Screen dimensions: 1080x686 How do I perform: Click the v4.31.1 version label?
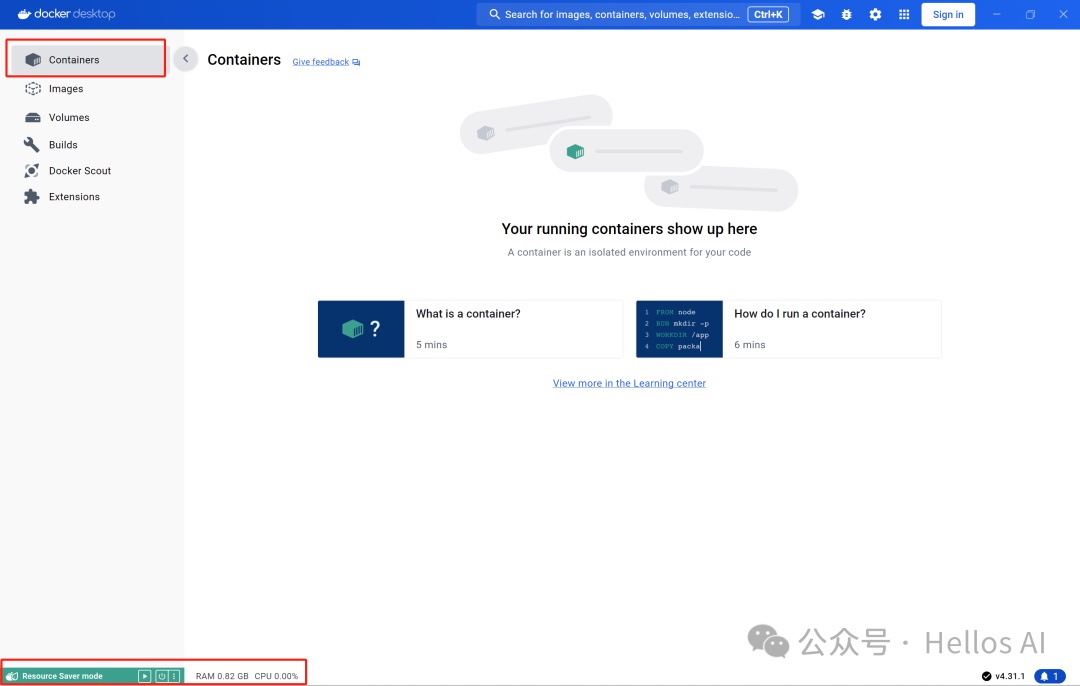tap(1010, 676)
